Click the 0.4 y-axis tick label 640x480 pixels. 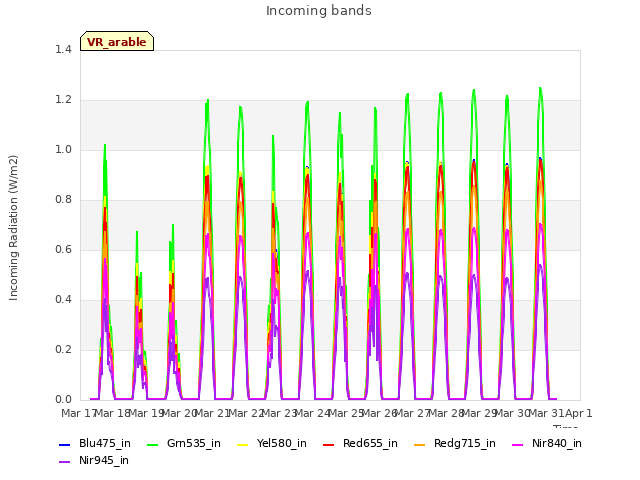tap(63, 300)
